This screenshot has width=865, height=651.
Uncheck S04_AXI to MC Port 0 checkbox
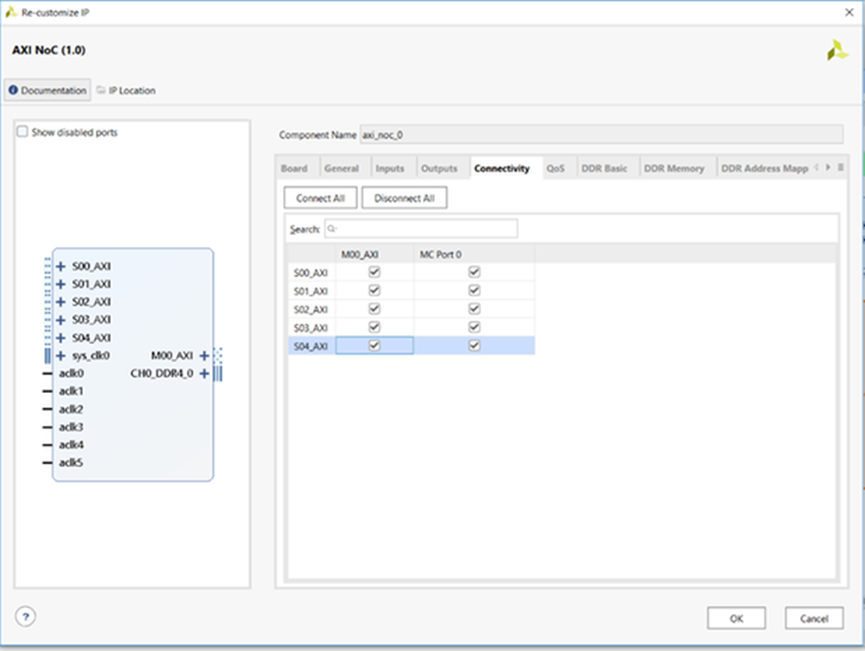pos(475,345)
